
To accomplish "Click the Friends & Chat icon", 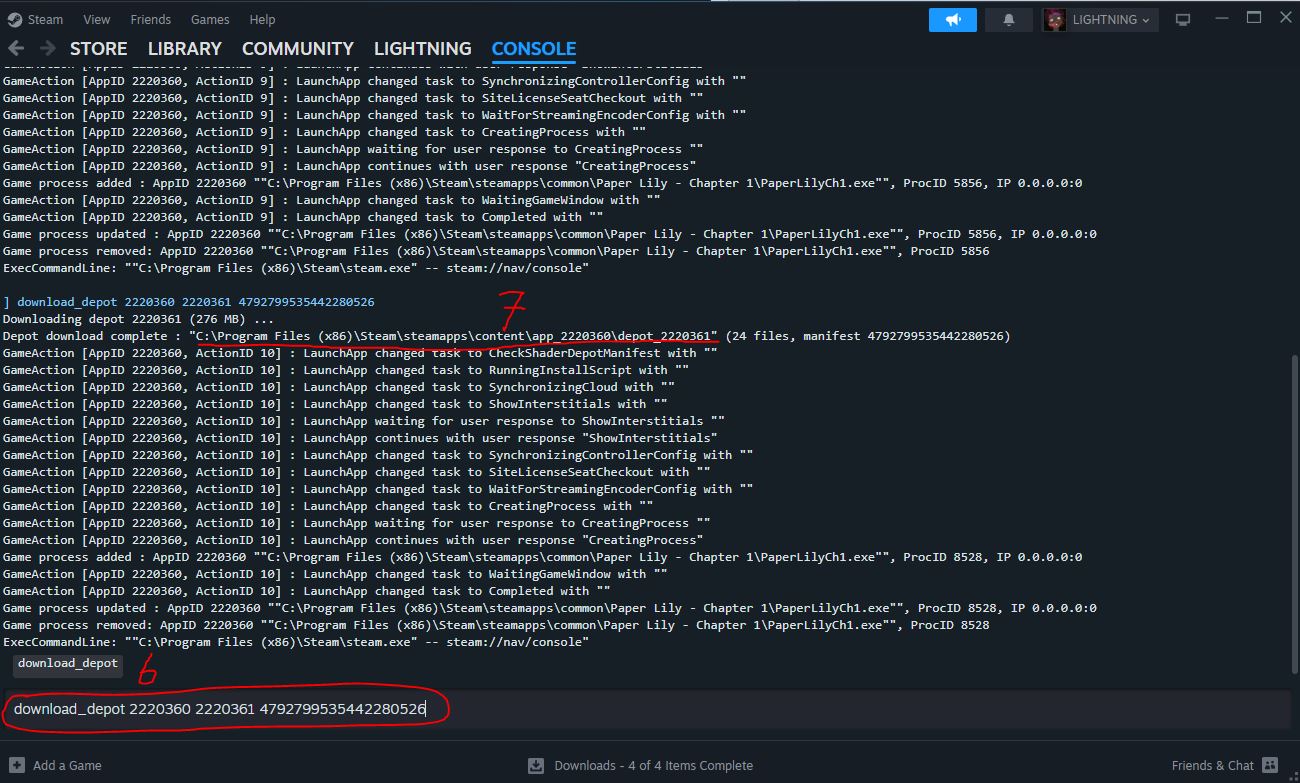I will coord(1270,765).
